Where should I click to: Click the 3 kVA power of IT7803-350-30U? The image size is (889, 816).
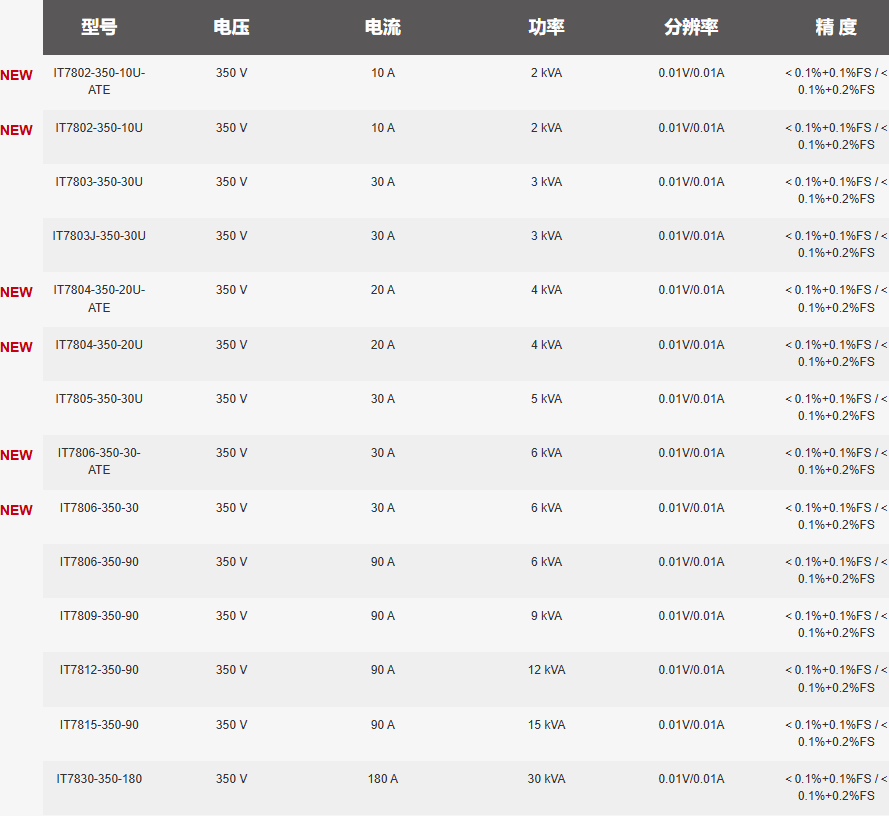point(547,181)
